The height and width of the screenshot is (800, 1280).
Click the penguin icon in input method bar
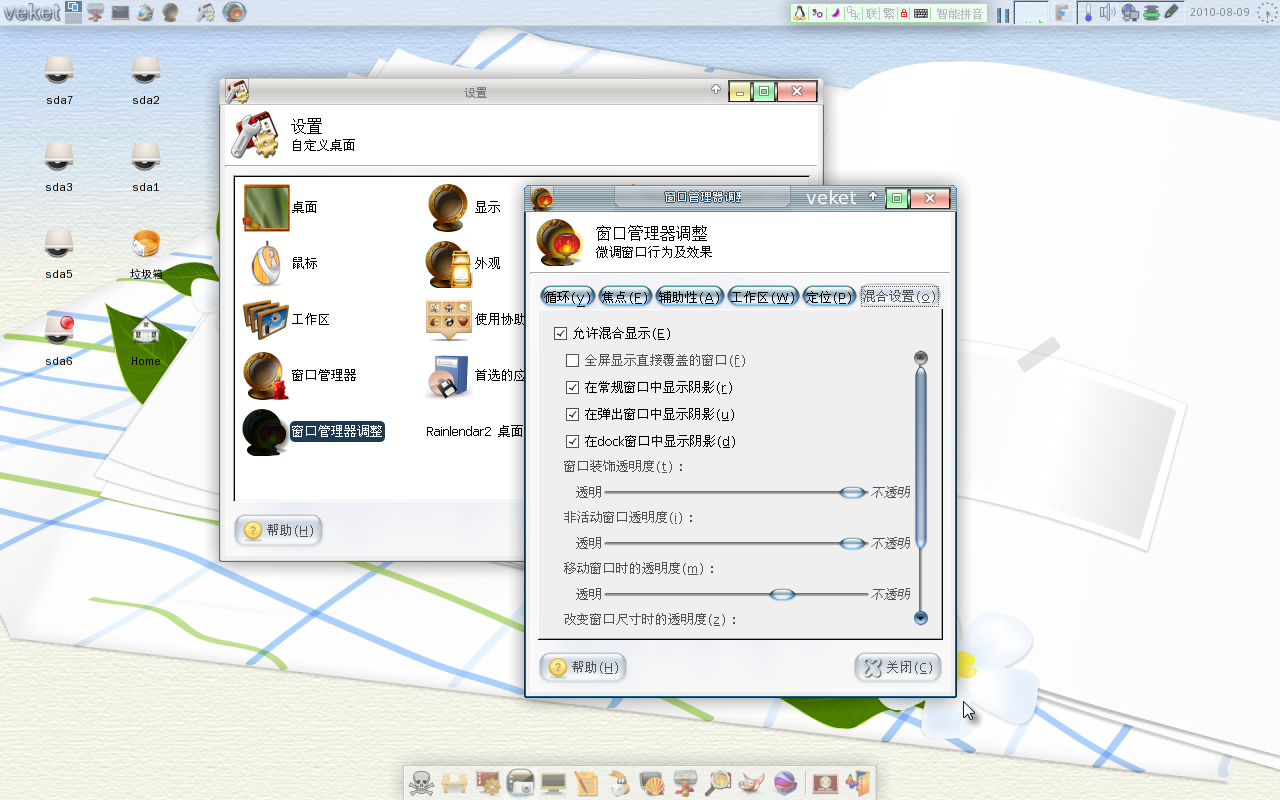click(800, 13)
